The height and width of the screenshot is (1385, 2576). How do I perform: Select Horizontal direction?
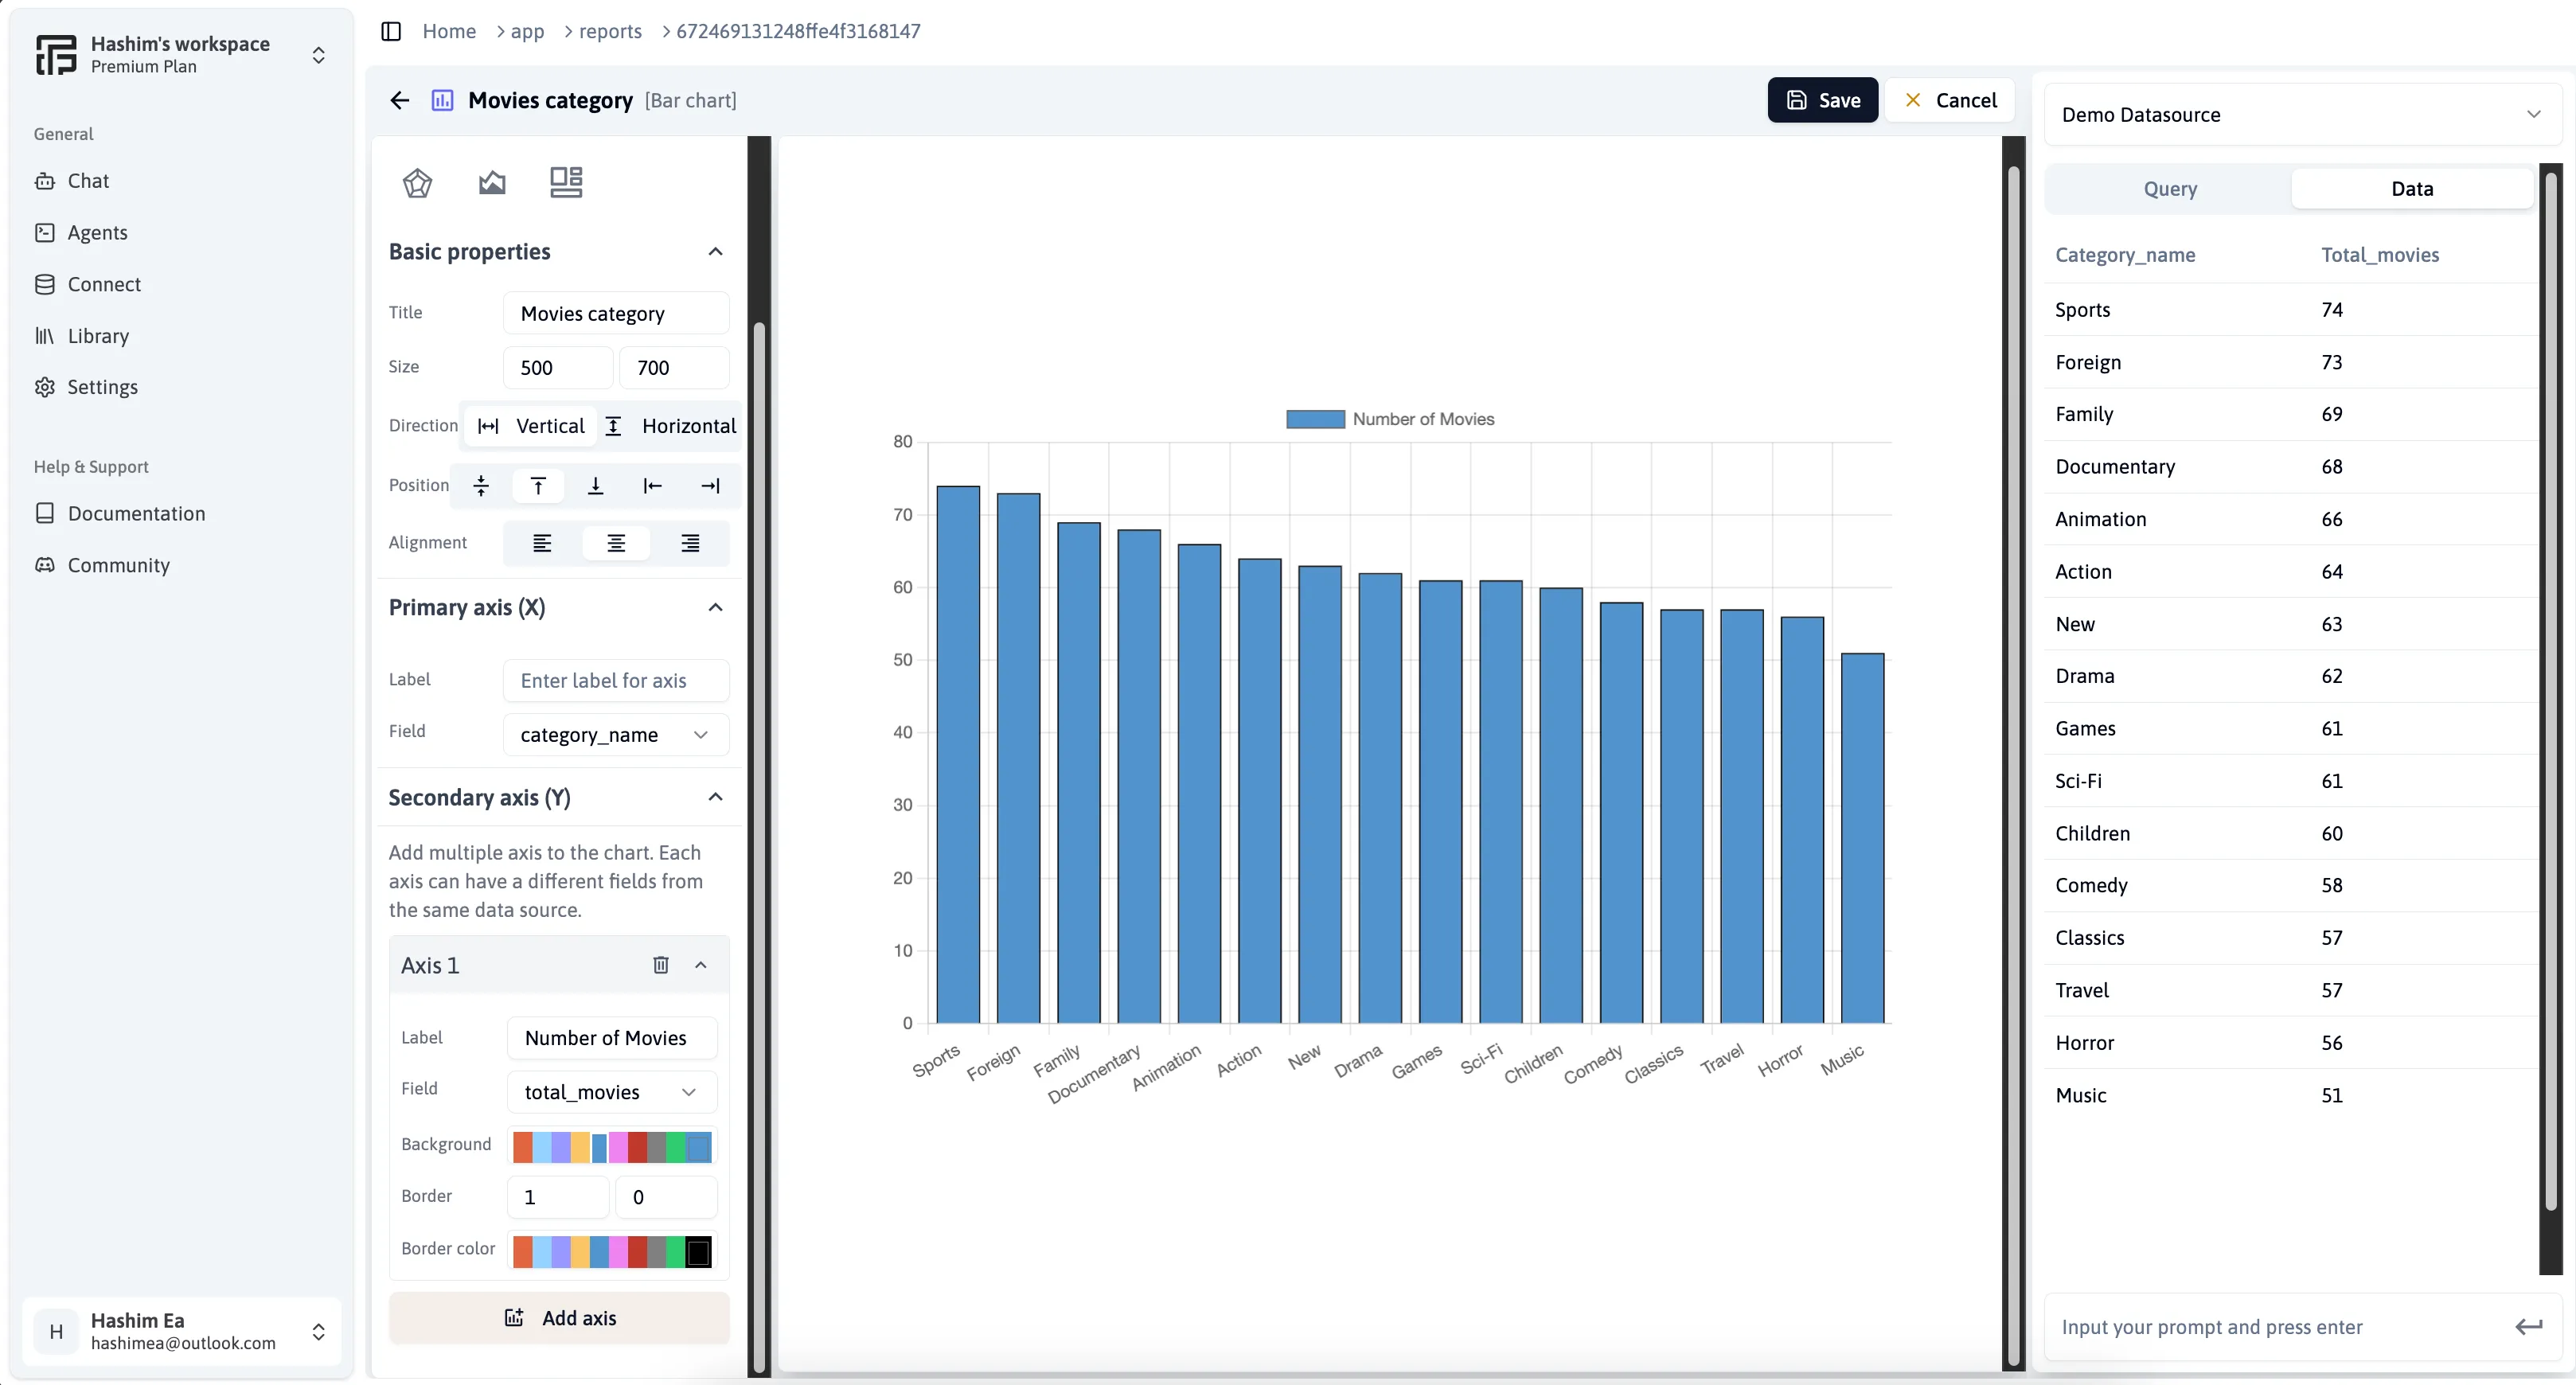click(x=670, y=426)
